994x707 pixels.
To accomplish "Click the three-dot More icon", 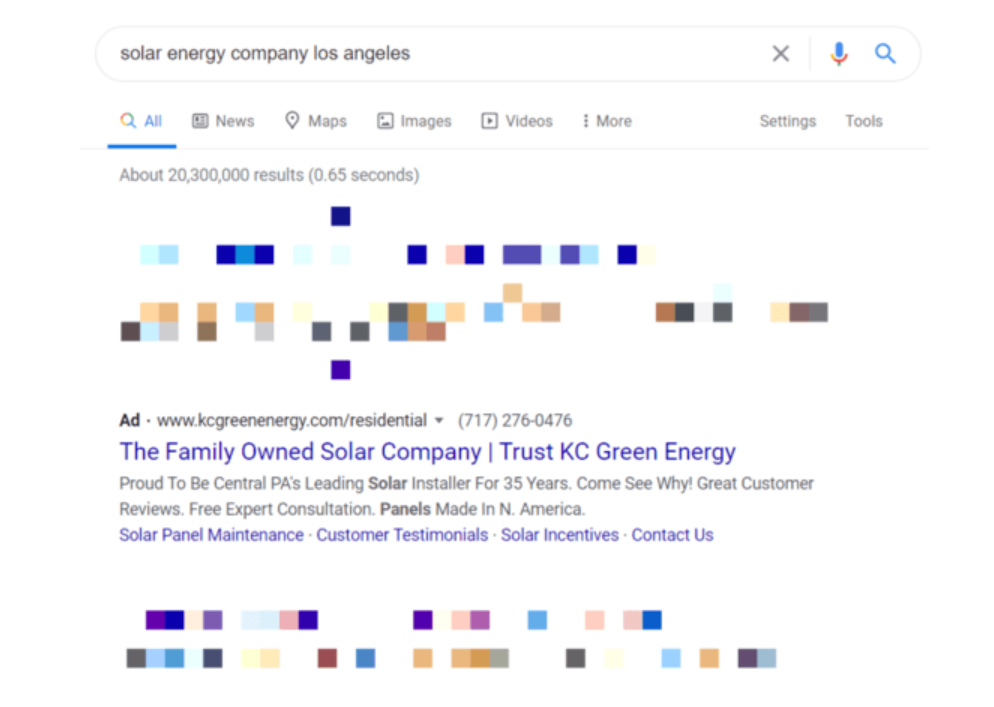I will click(x=585, y=121).
